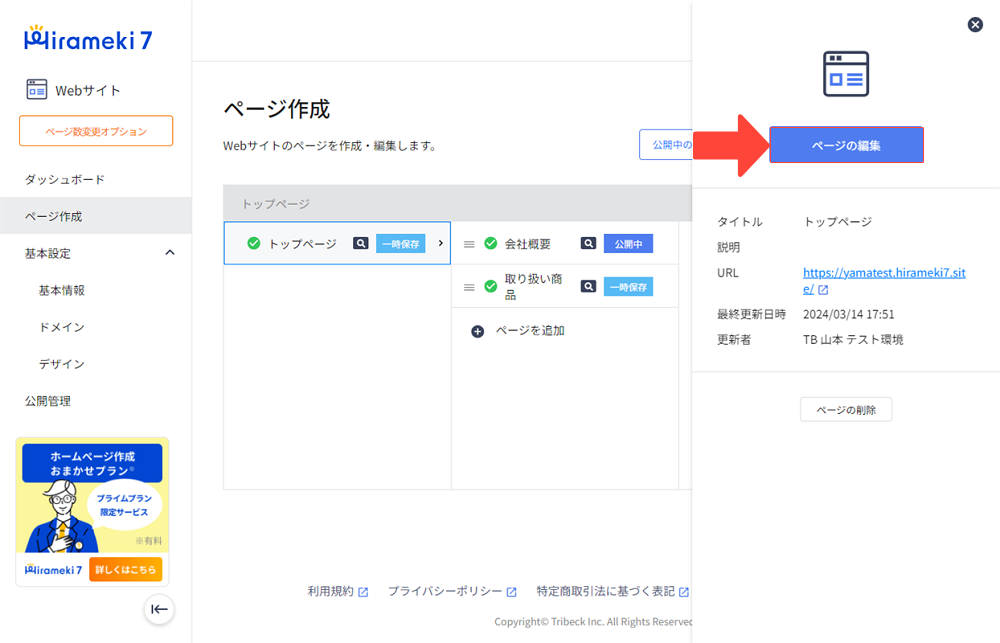Click the partially hidden 公開中の button
The image size is (1000, 643).
(666, 145)
